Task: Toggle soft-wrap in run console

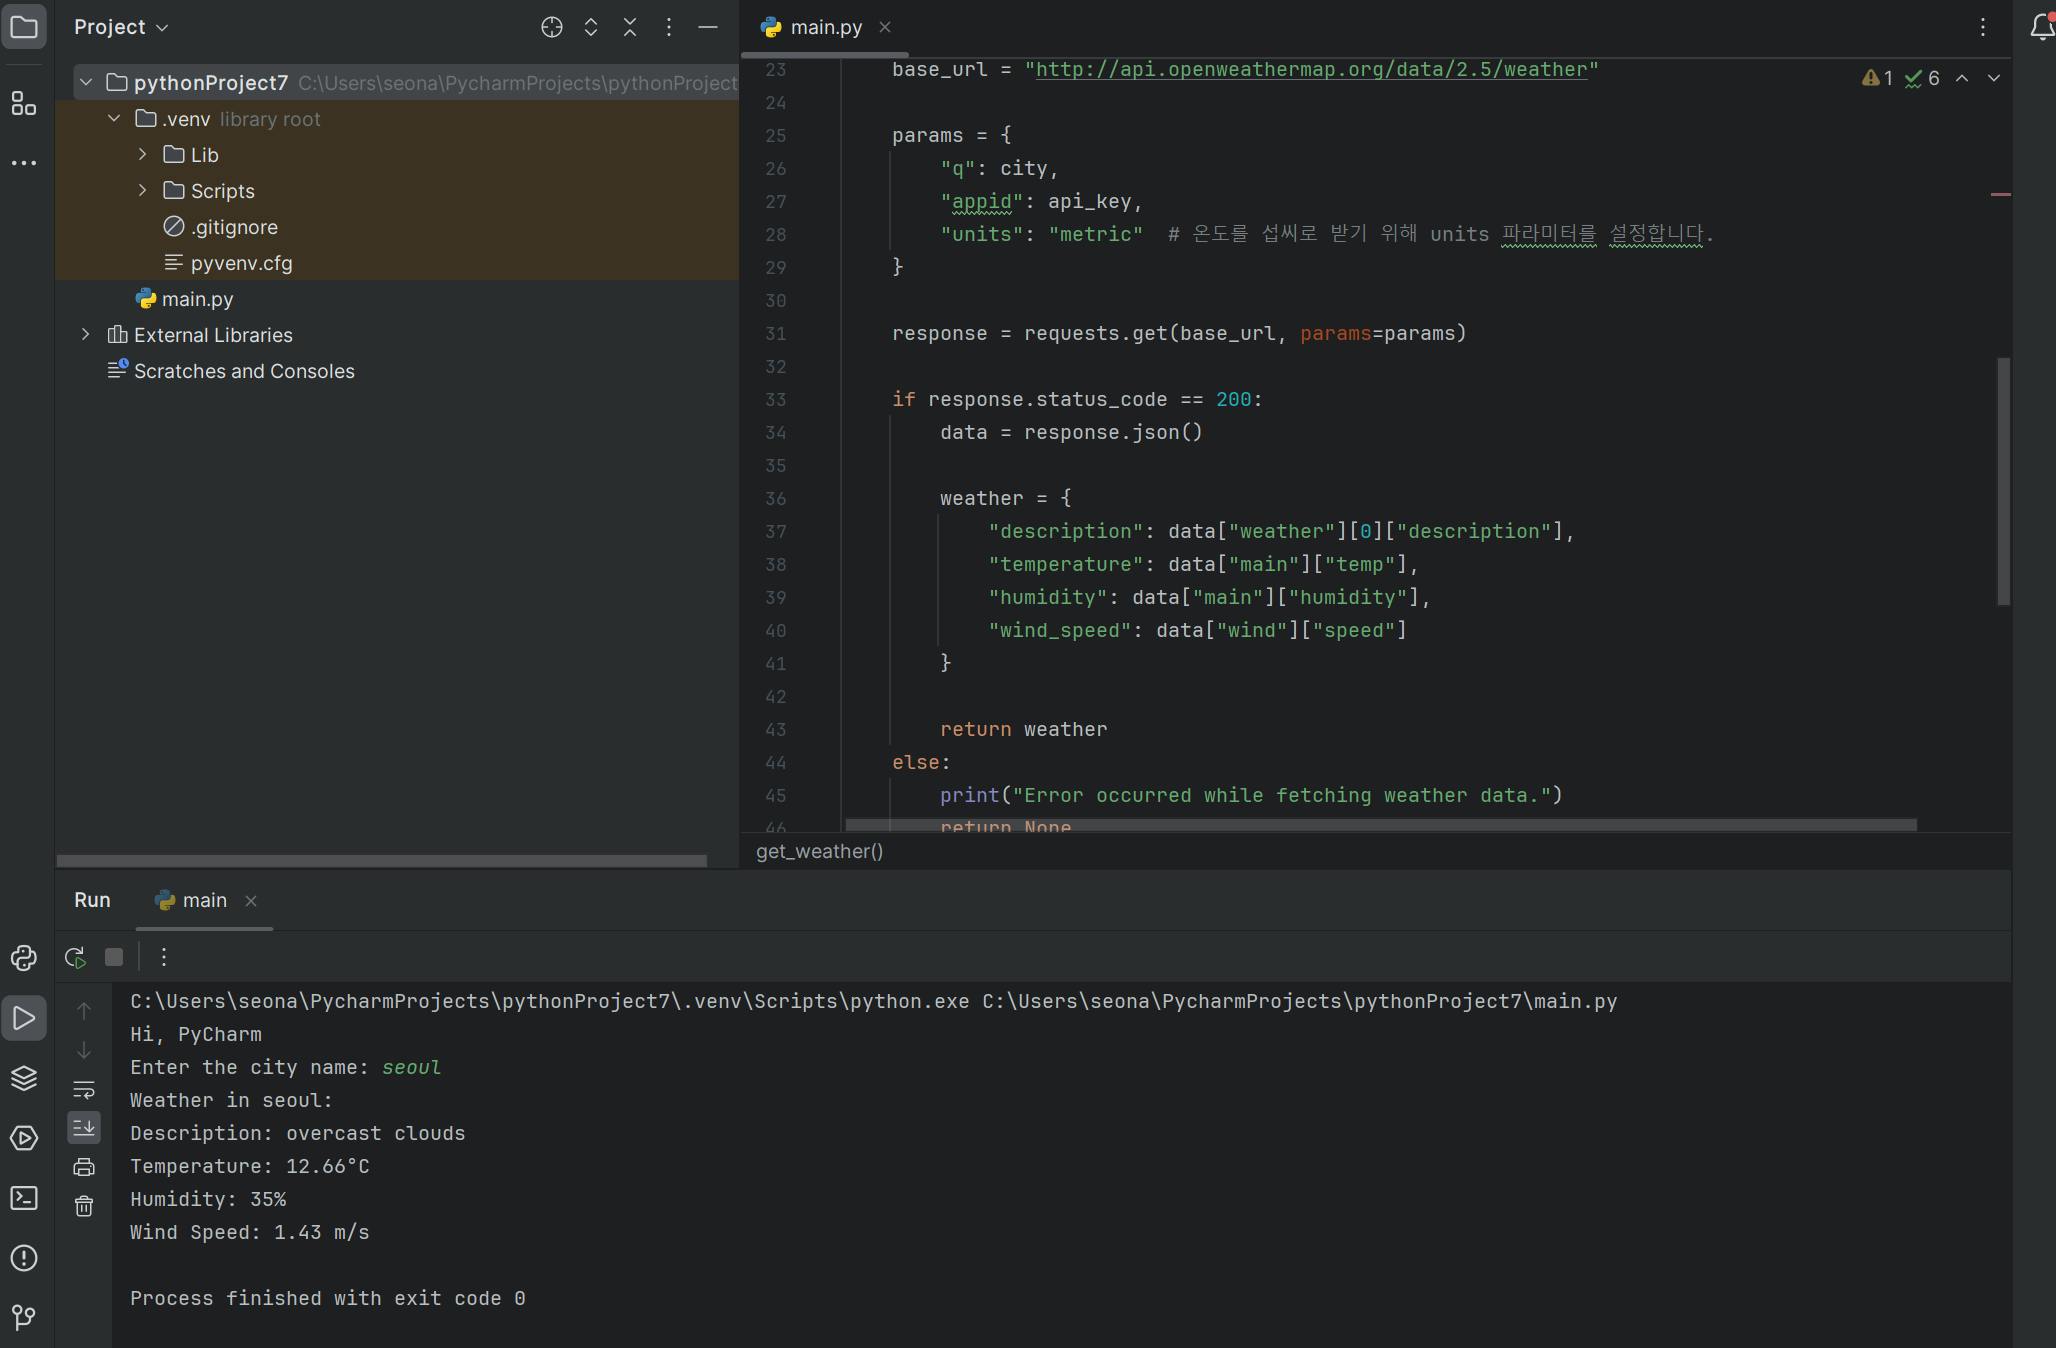Action: tap(84, 1089)
